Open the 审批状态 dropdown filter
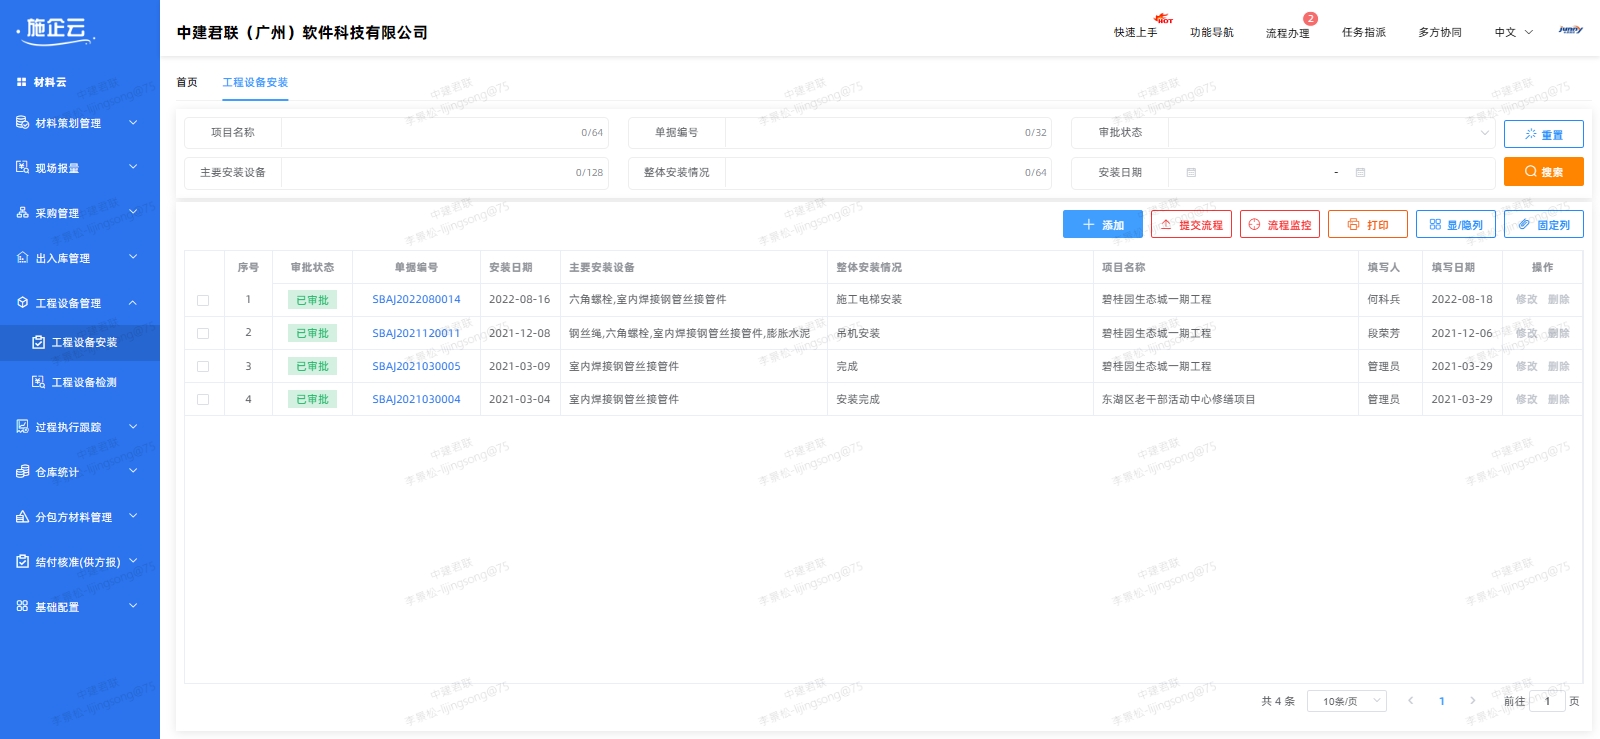The width and height of the screenshot is (1600, 739). click(1332, 133)
